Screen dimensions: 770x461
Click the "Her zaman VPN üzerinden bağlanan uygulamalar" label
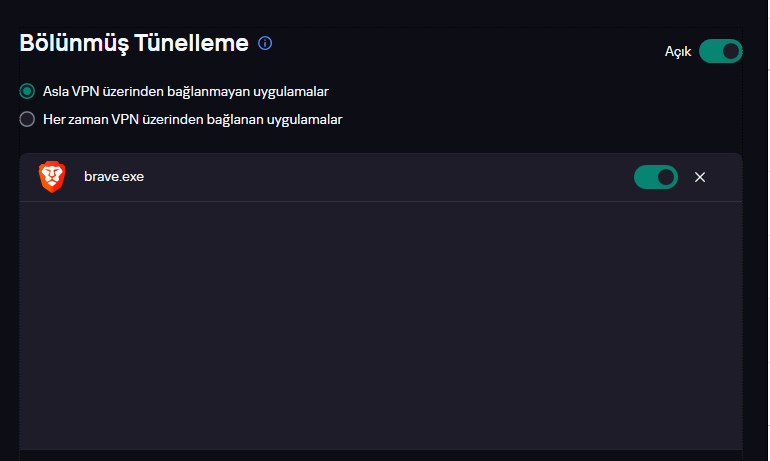coord(193,119)
